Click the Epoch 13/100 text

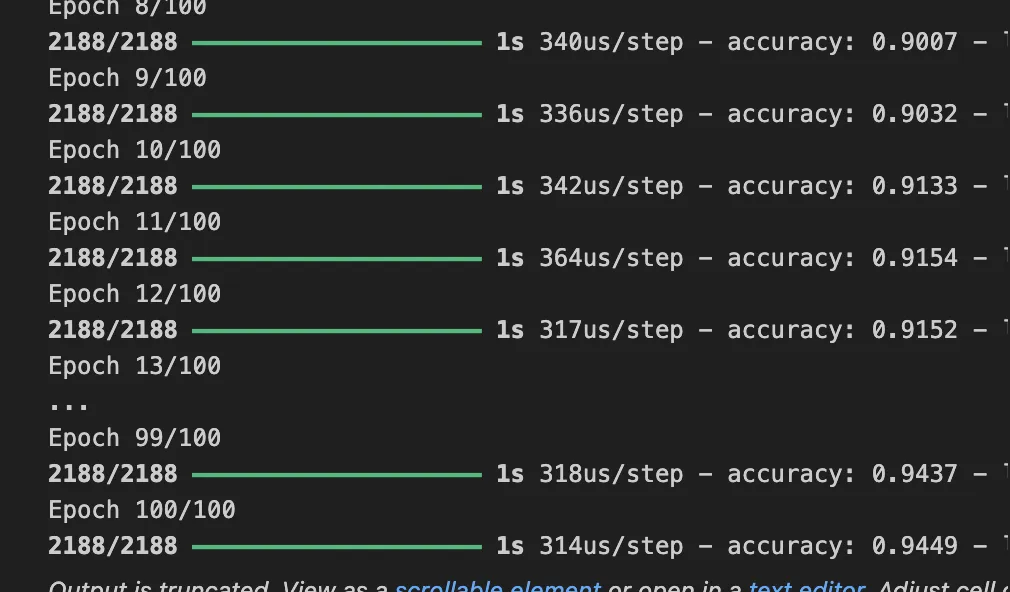[134, 366]
